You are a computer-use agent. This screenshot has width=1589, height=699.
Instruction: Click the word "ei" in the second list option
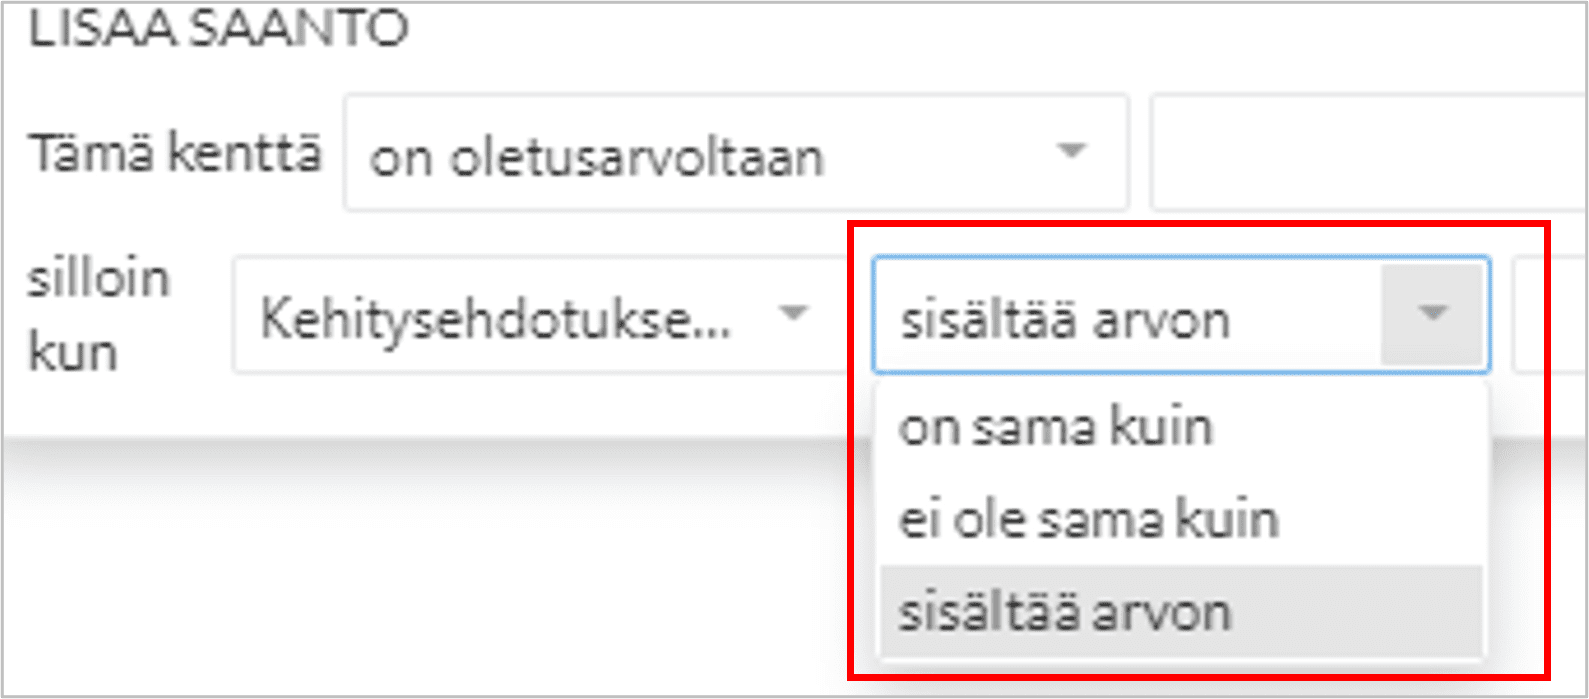click(916, 519)
